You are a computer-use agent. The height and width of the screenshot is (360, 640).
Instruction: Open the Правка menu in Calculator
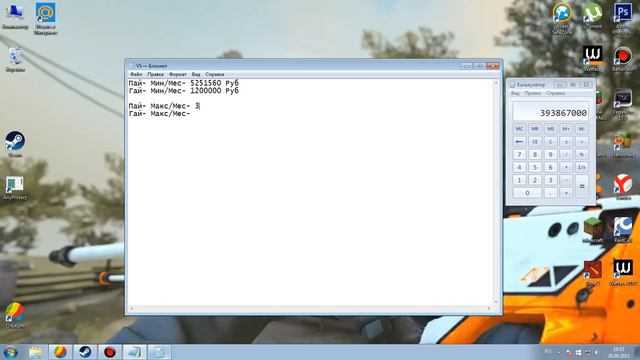(x=533, y=93)
